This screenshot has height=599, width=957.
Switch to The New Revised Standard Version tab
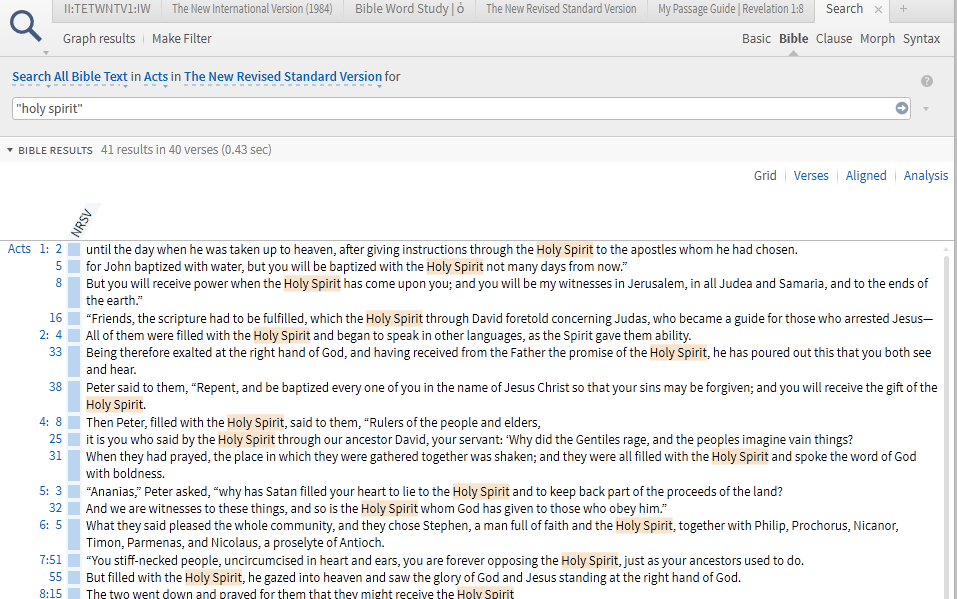(x=561, y=9)
